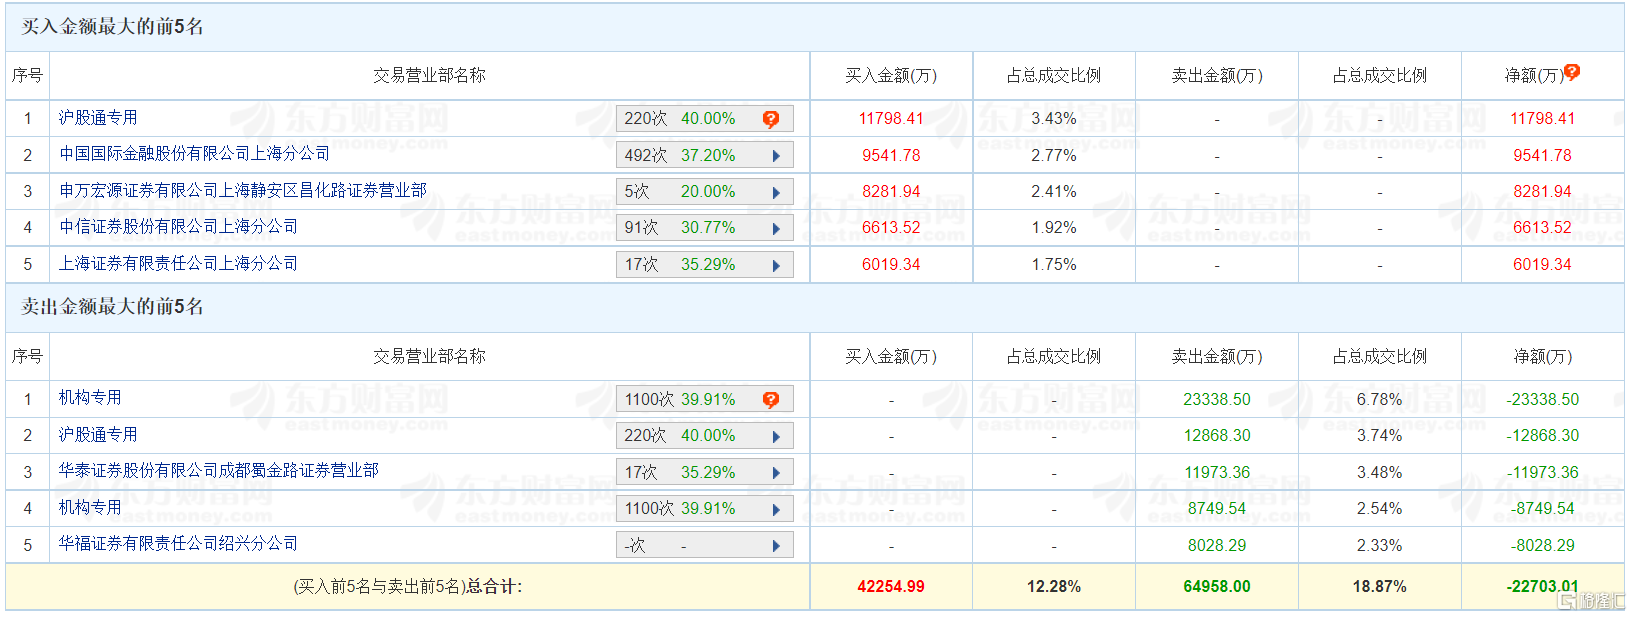Image resolution: width=1632 pixels, height=617 pixels.
Task: Expand the arrow for 上海证券有限责任公司上海分公司
Action: pyautogui.click(x=776, y=265)
